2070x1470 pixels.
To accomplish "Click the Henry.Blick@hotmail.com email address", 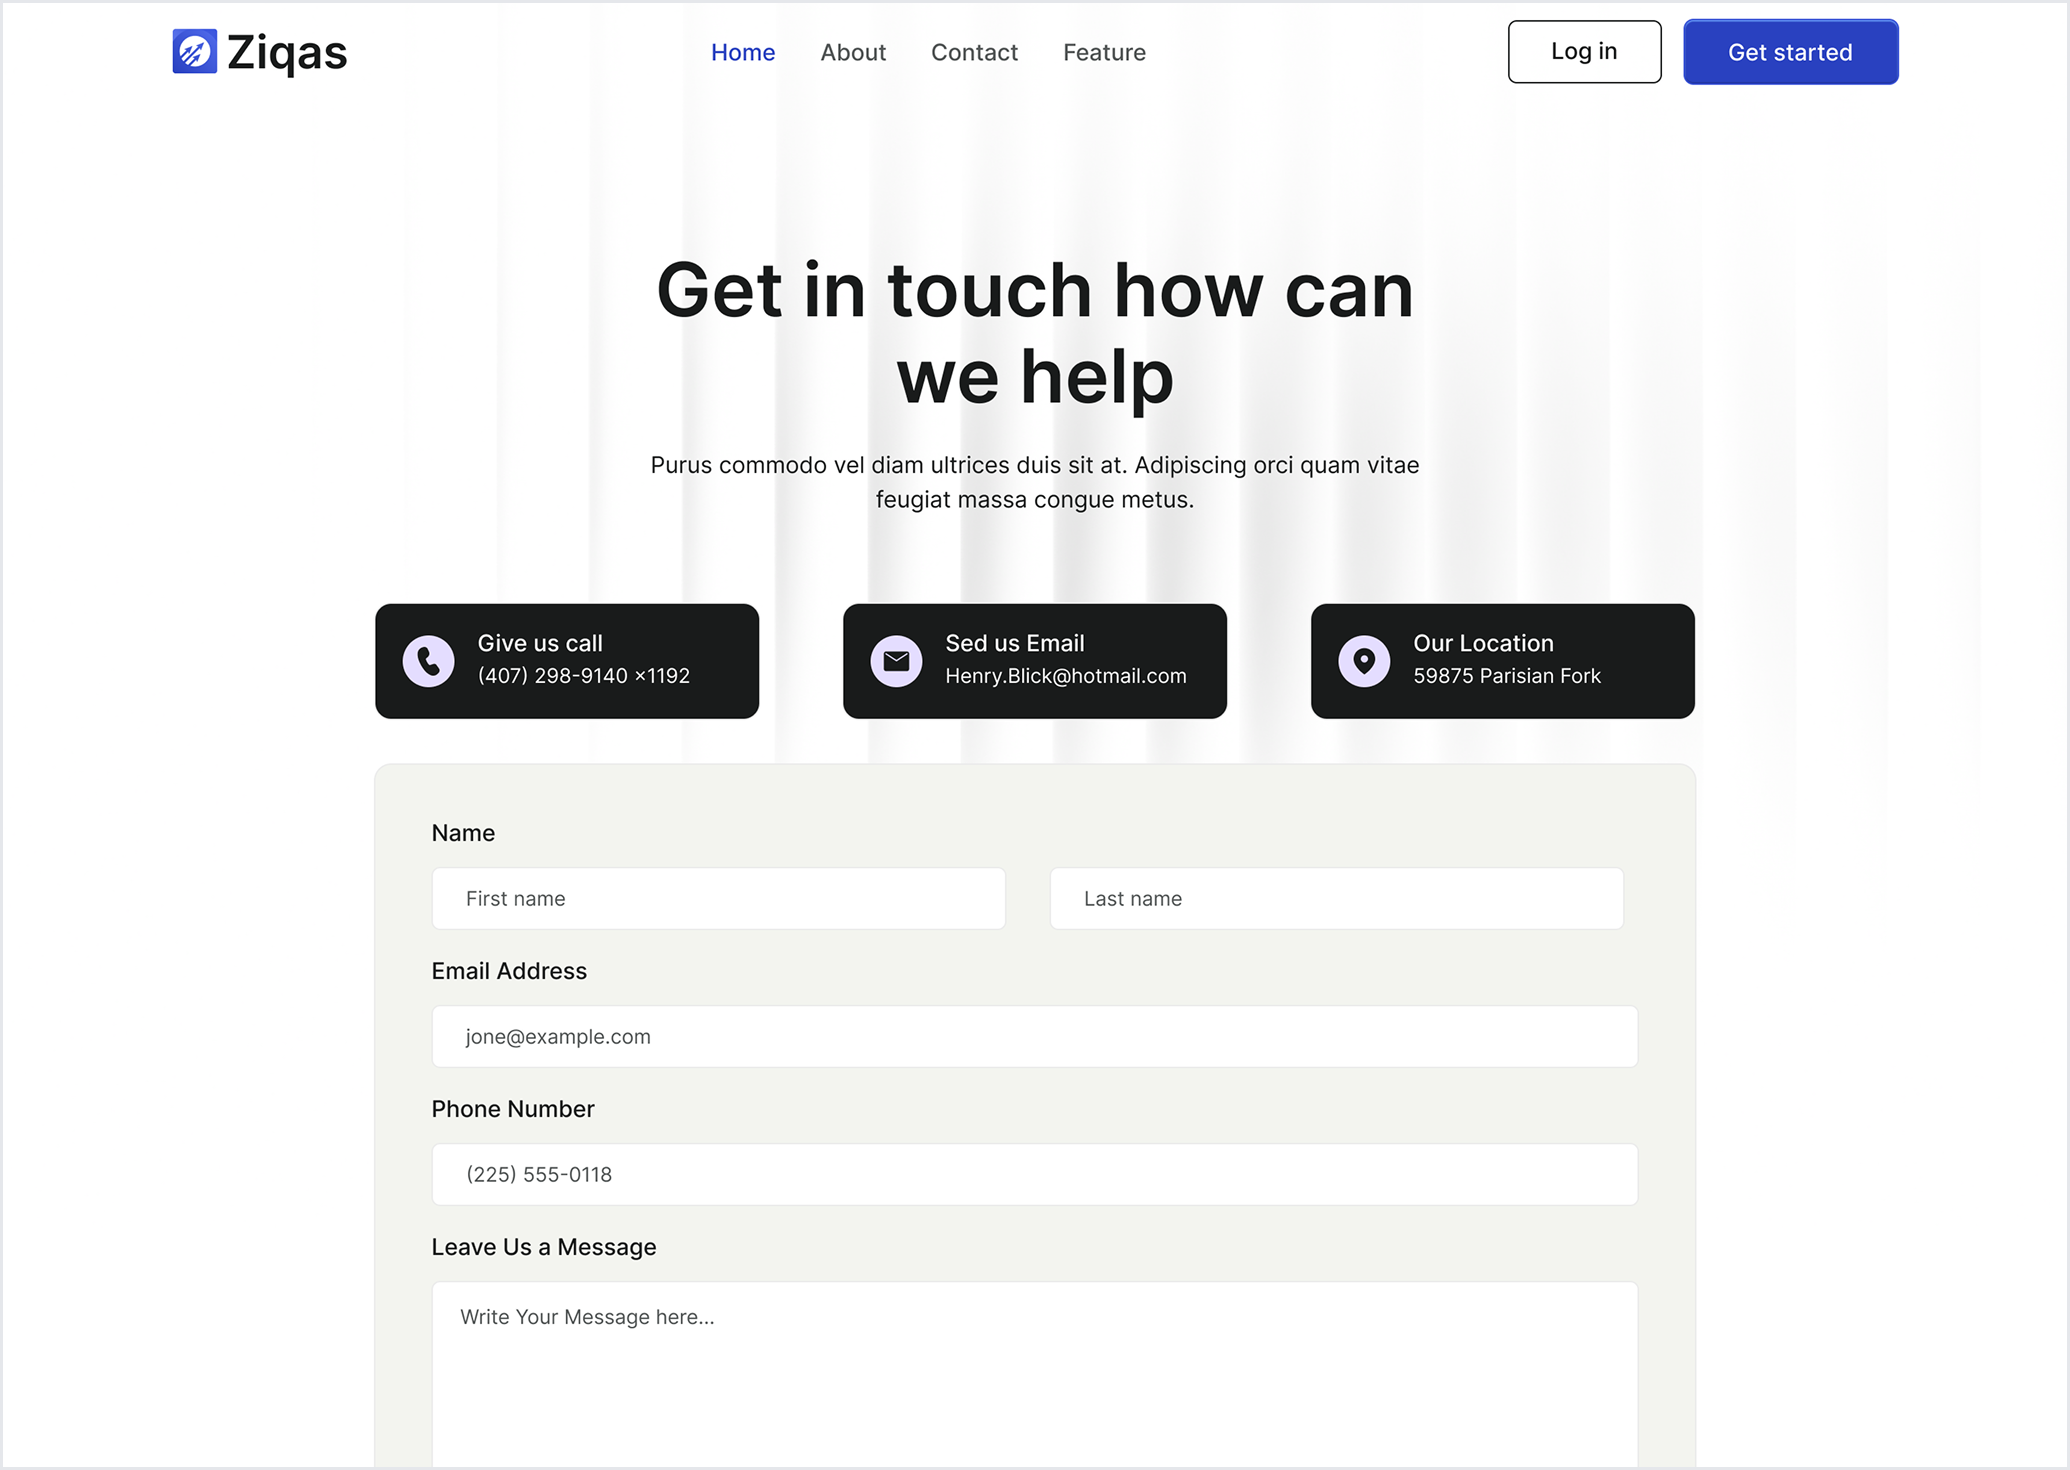I will (1065, 676).
